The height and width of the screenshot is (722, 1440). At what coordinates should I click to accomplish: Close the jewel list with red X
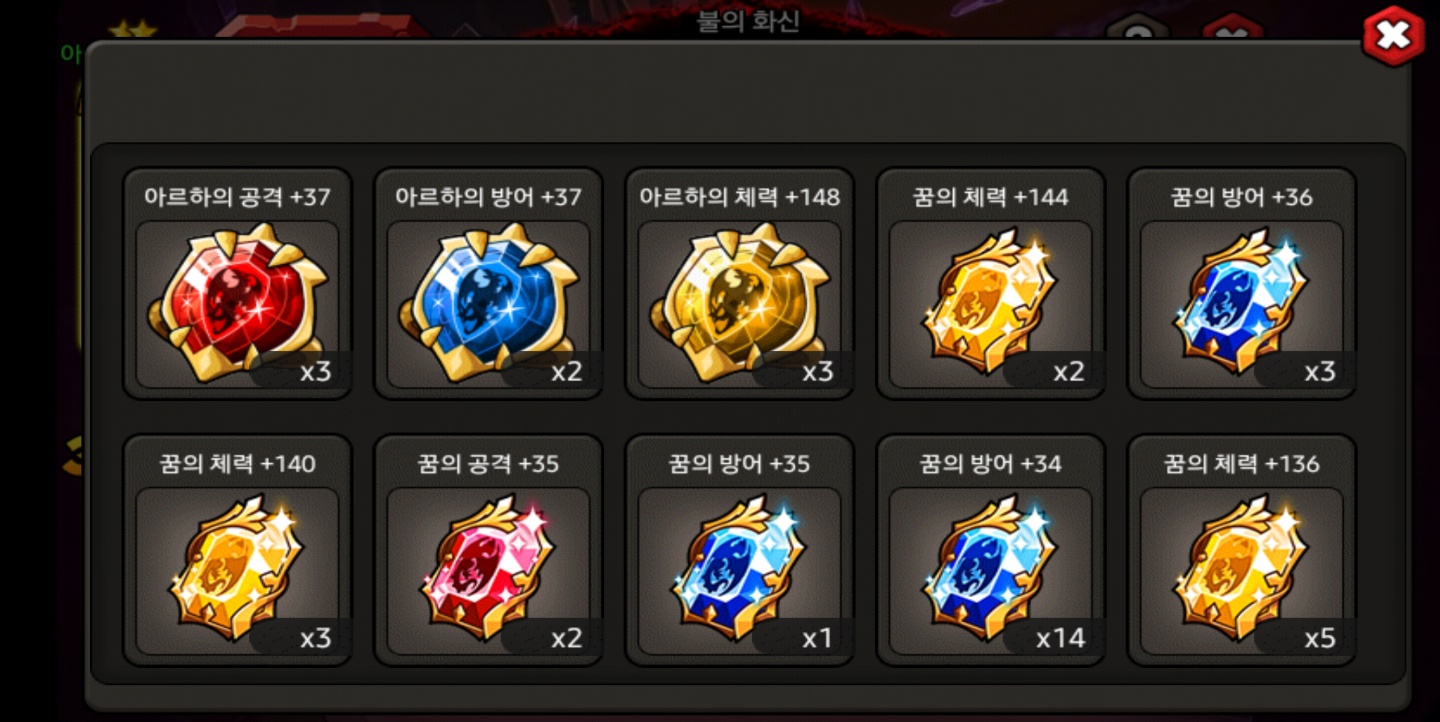point(1393,37)
